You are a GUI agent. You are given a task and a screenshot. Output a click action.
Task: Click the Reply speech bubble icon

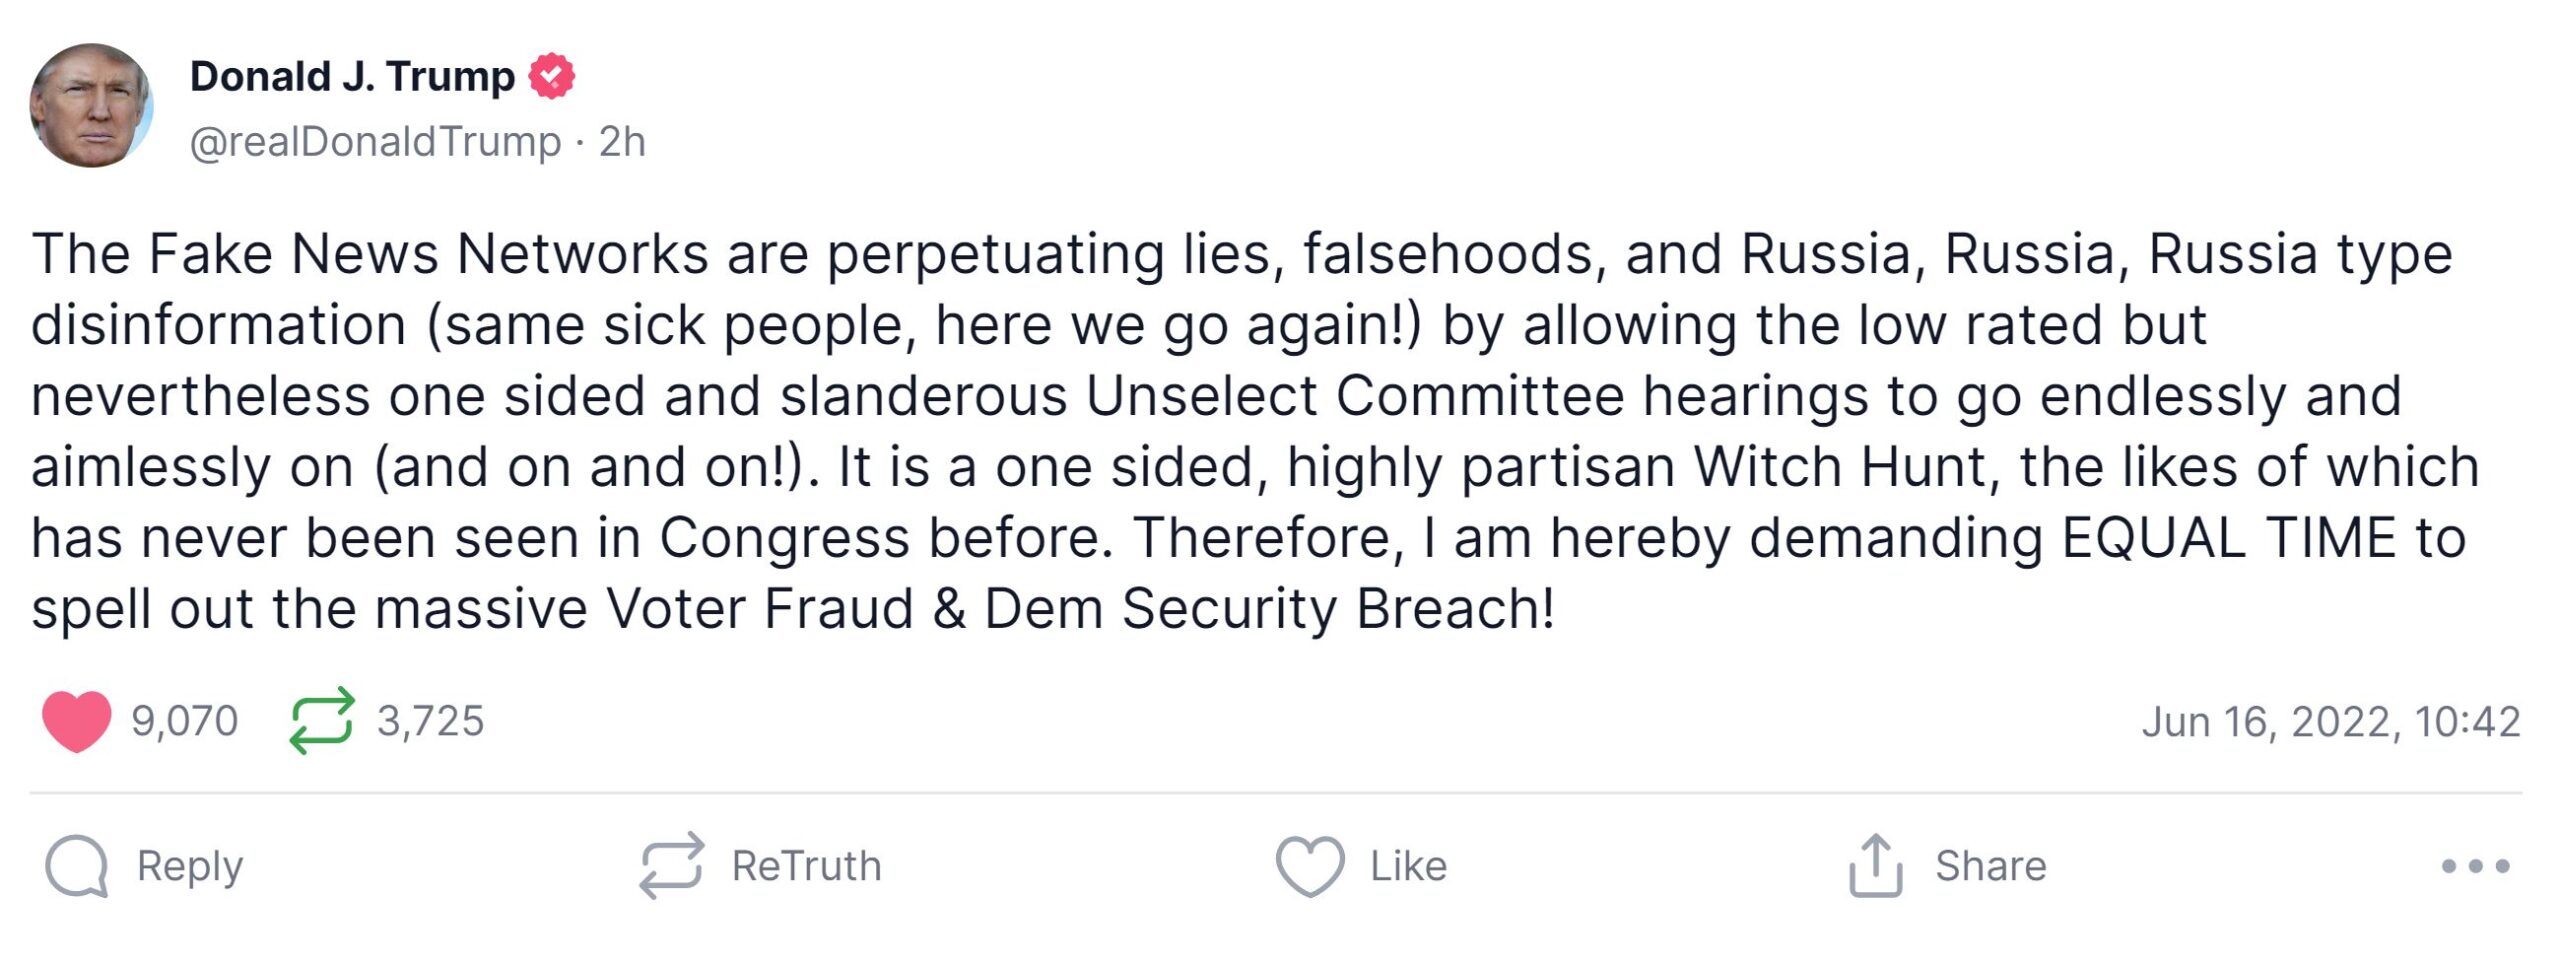coord(76,866)
